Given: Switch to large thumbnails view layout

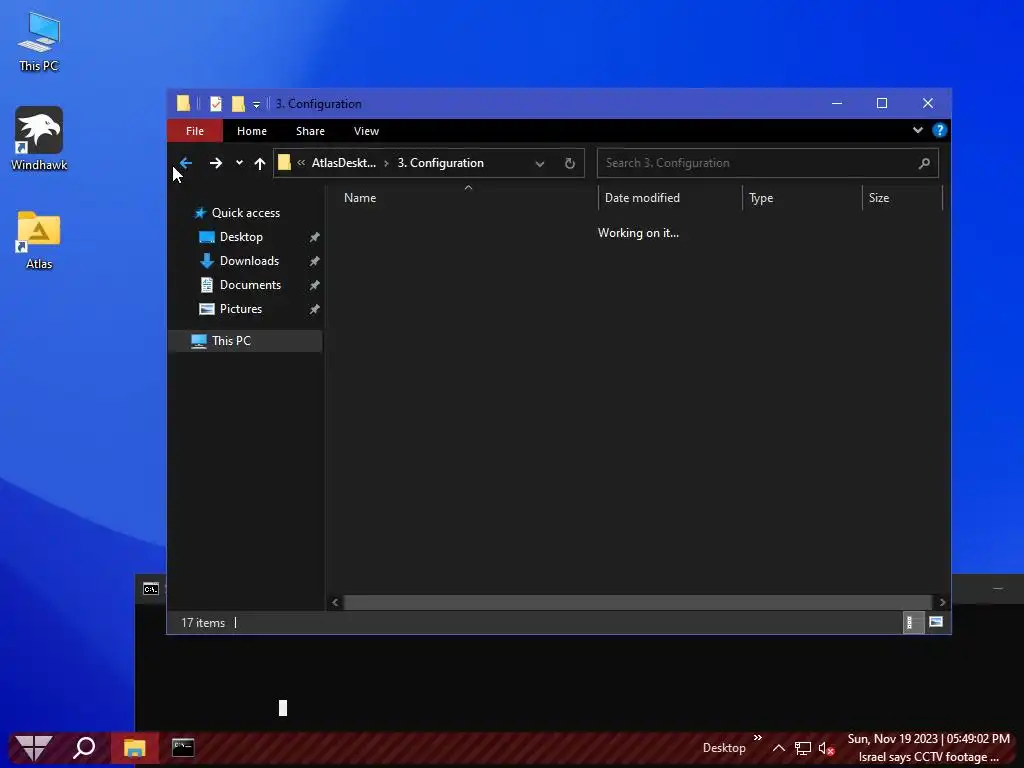Looking at the screenshot, I should pyautogui.click(x=936, y=622).
